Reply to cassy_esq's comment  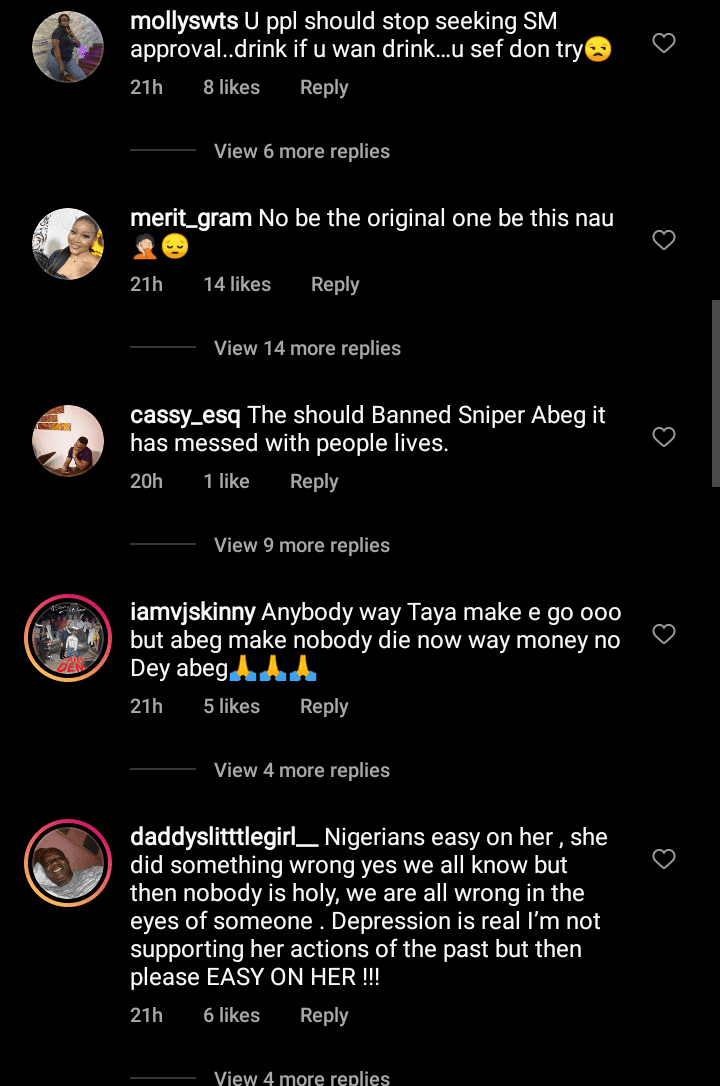click(x=314, y=481)
